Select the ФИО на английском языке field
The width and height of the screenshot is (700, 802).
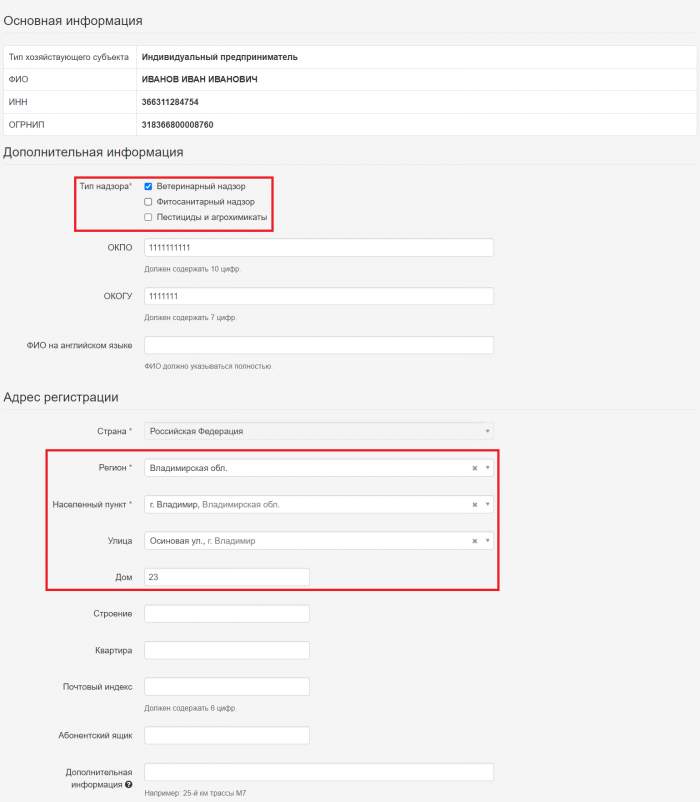pos(318,345)
